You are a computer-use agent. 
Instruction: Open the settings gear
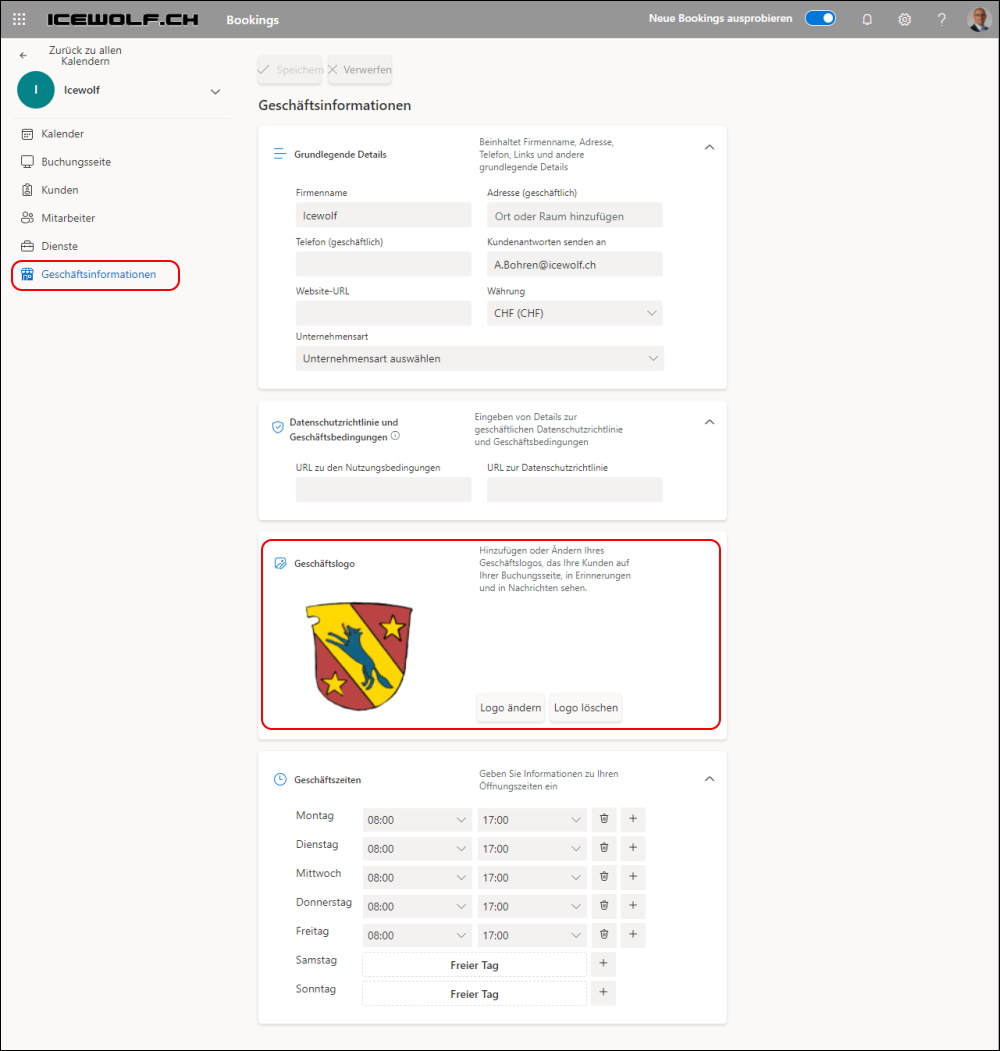point(904,19)
